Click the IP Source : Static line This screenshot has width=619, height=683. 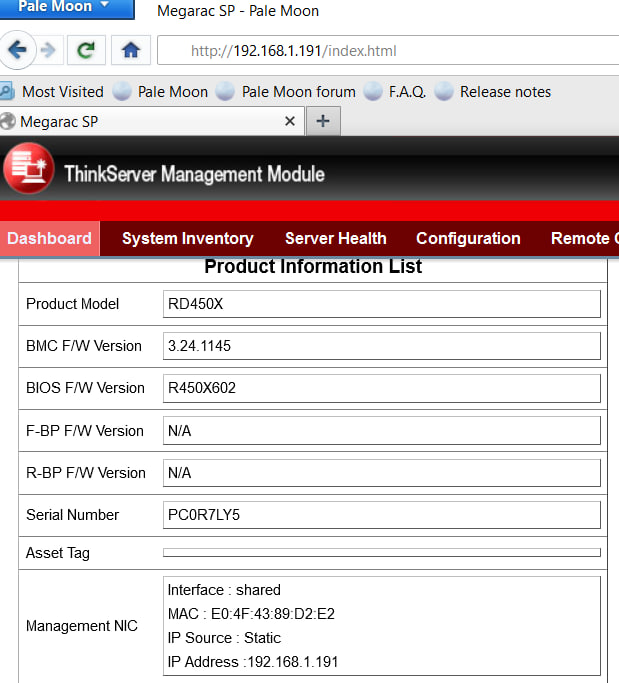click(224, 638)
